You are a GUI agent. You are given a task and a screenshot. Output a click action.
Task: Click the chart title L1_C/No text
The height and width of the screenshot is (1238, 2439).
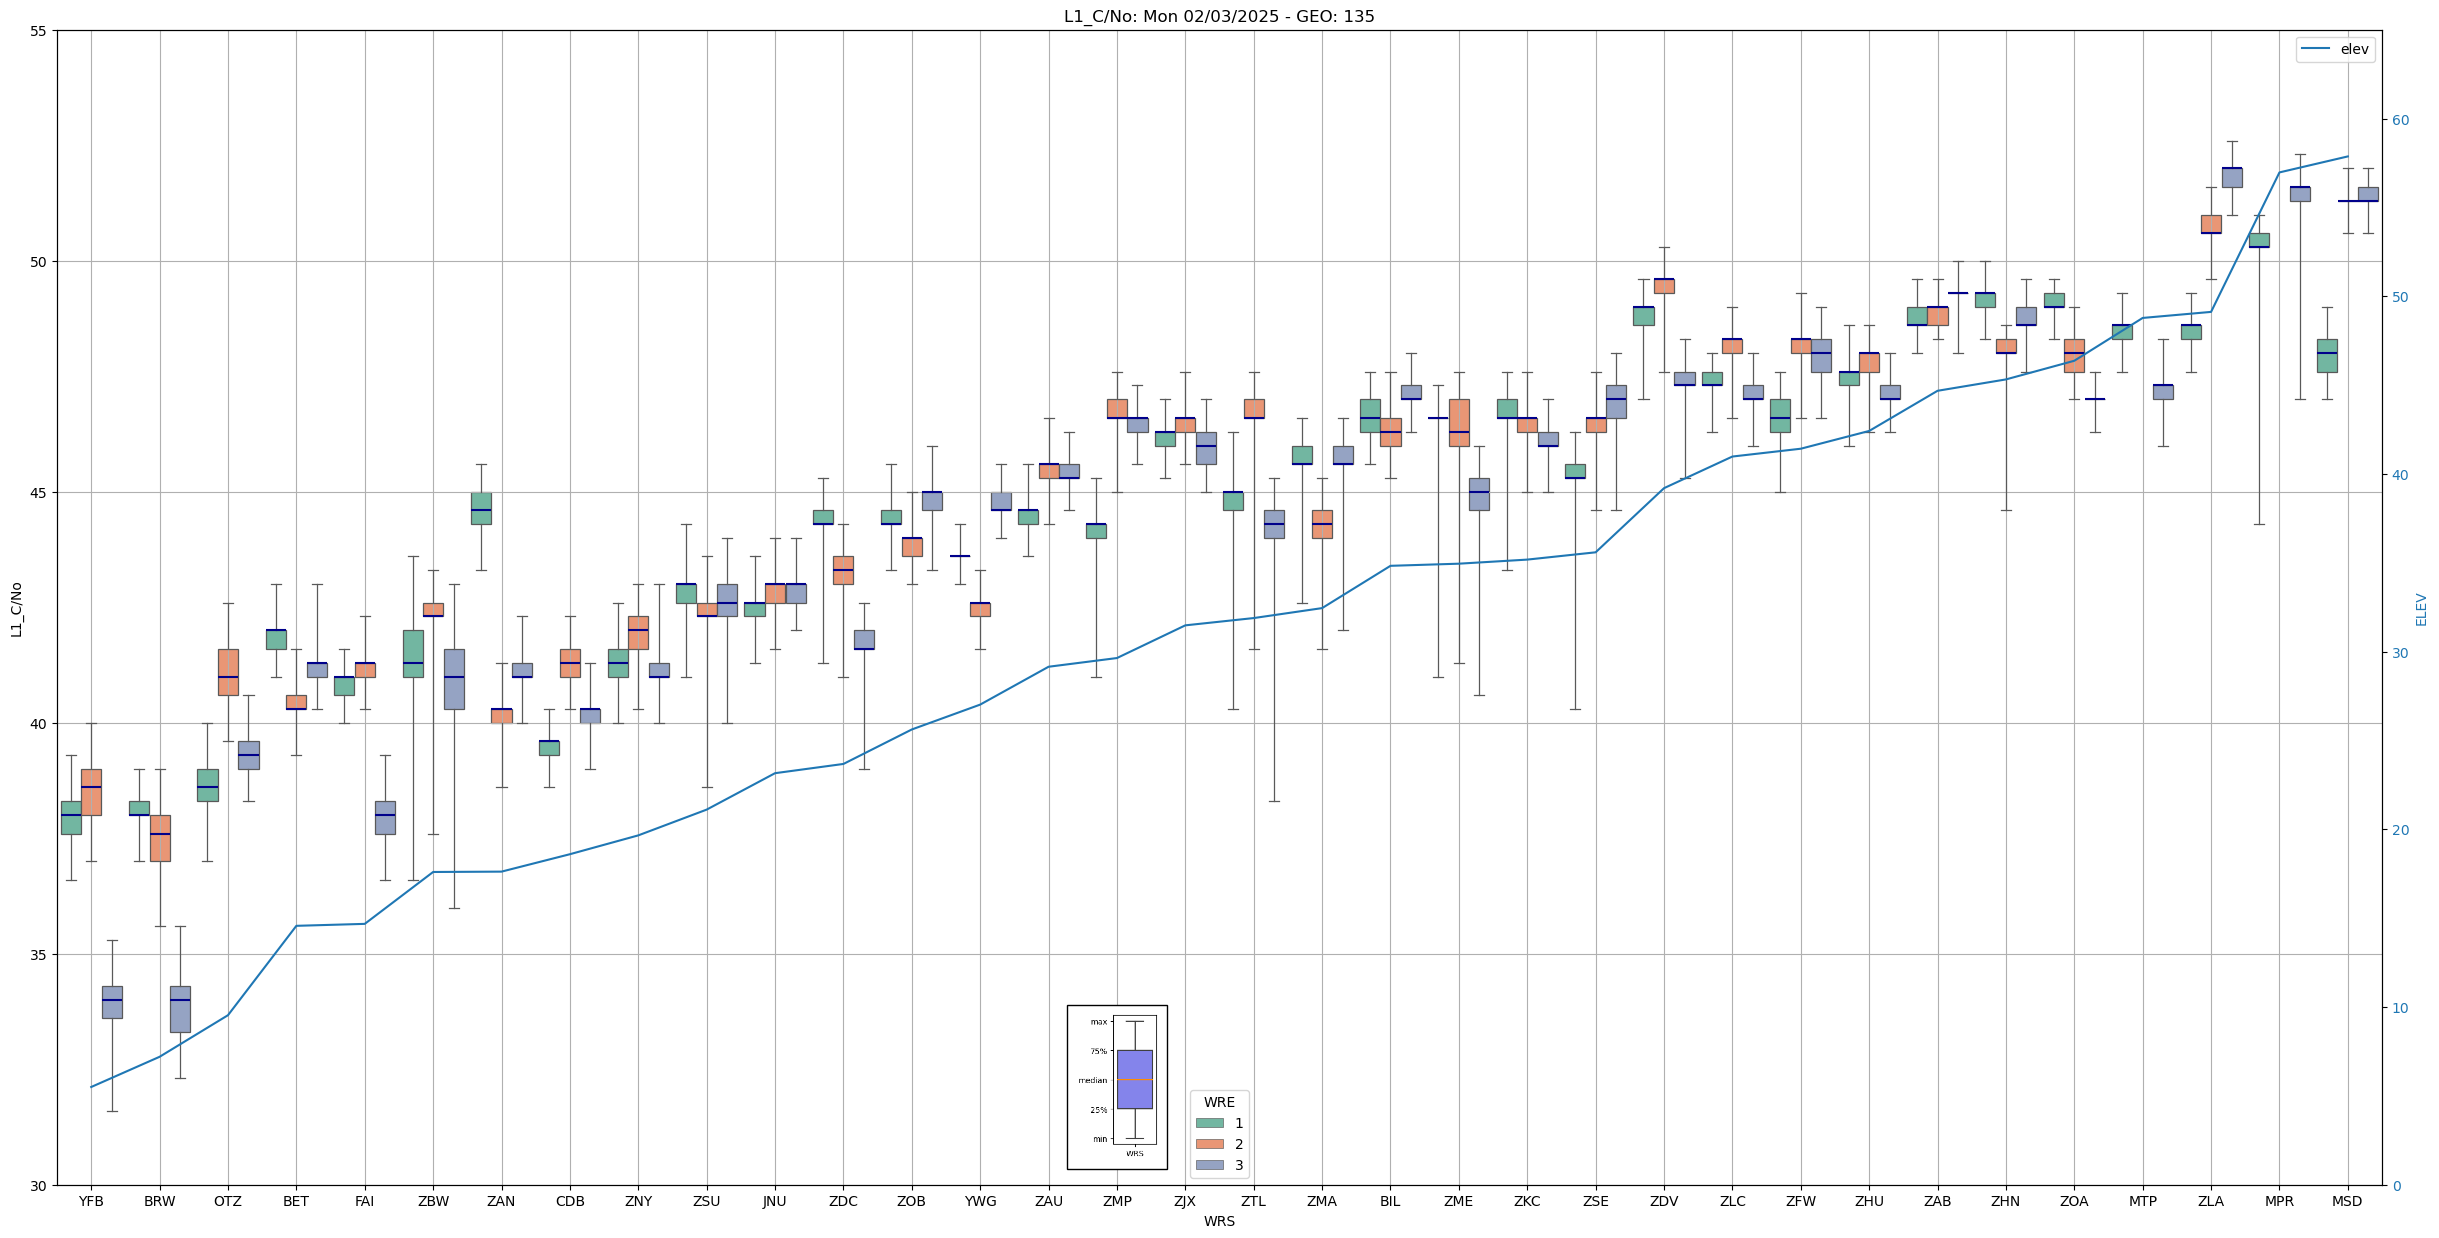click(1219, 16)
